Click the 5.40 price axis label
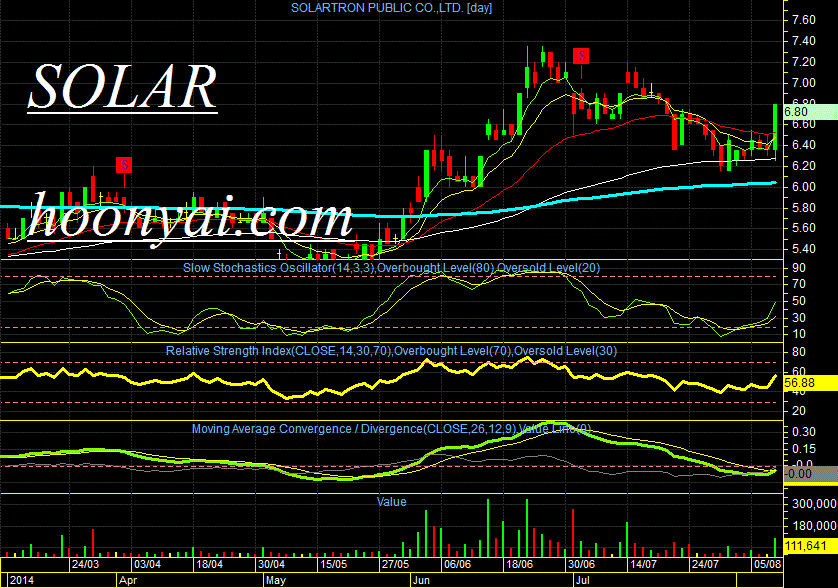Viewport: 838px width, 588px height. 804,249
